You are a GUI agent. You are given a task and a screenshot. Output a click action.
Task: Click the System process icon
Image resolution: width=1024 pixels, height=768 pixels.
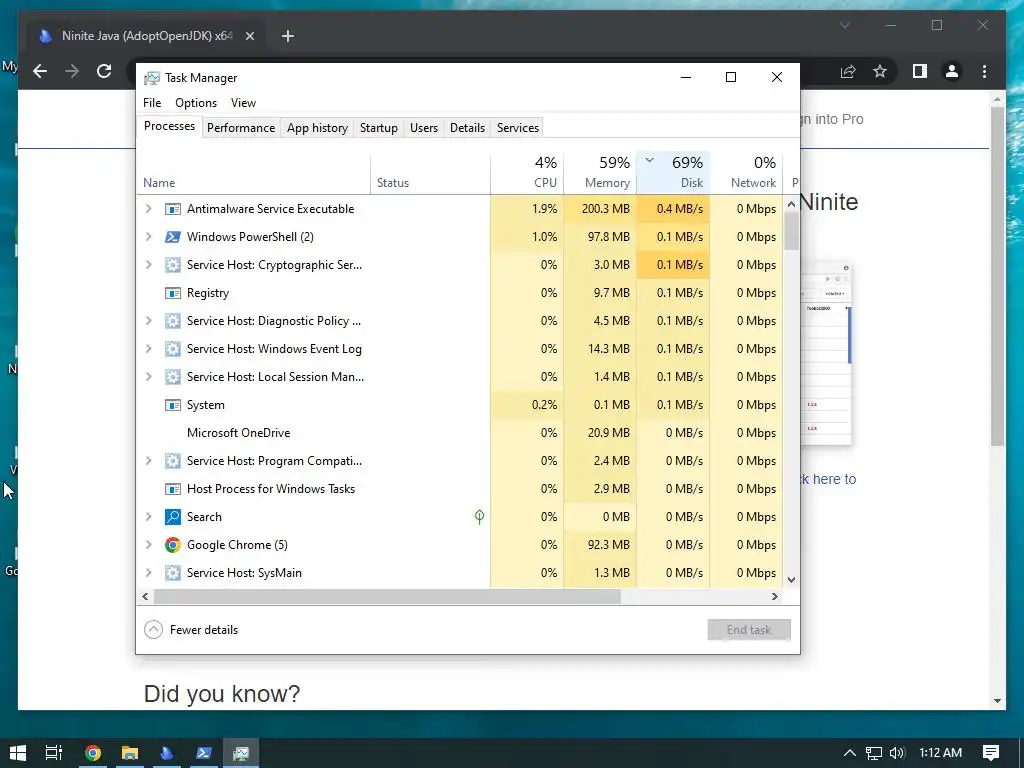point(172,405)
